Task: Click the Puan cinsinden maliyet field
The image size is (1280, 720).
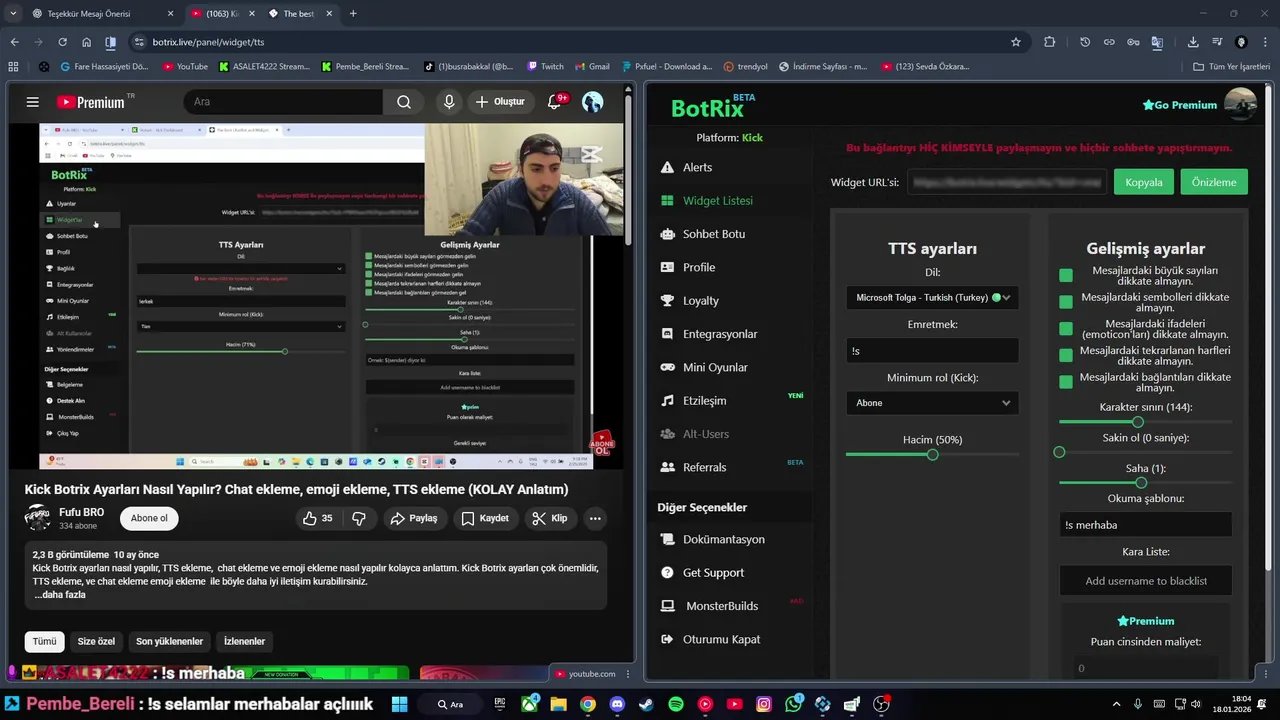Action: pyautogui.click(x=1145, y=668)
